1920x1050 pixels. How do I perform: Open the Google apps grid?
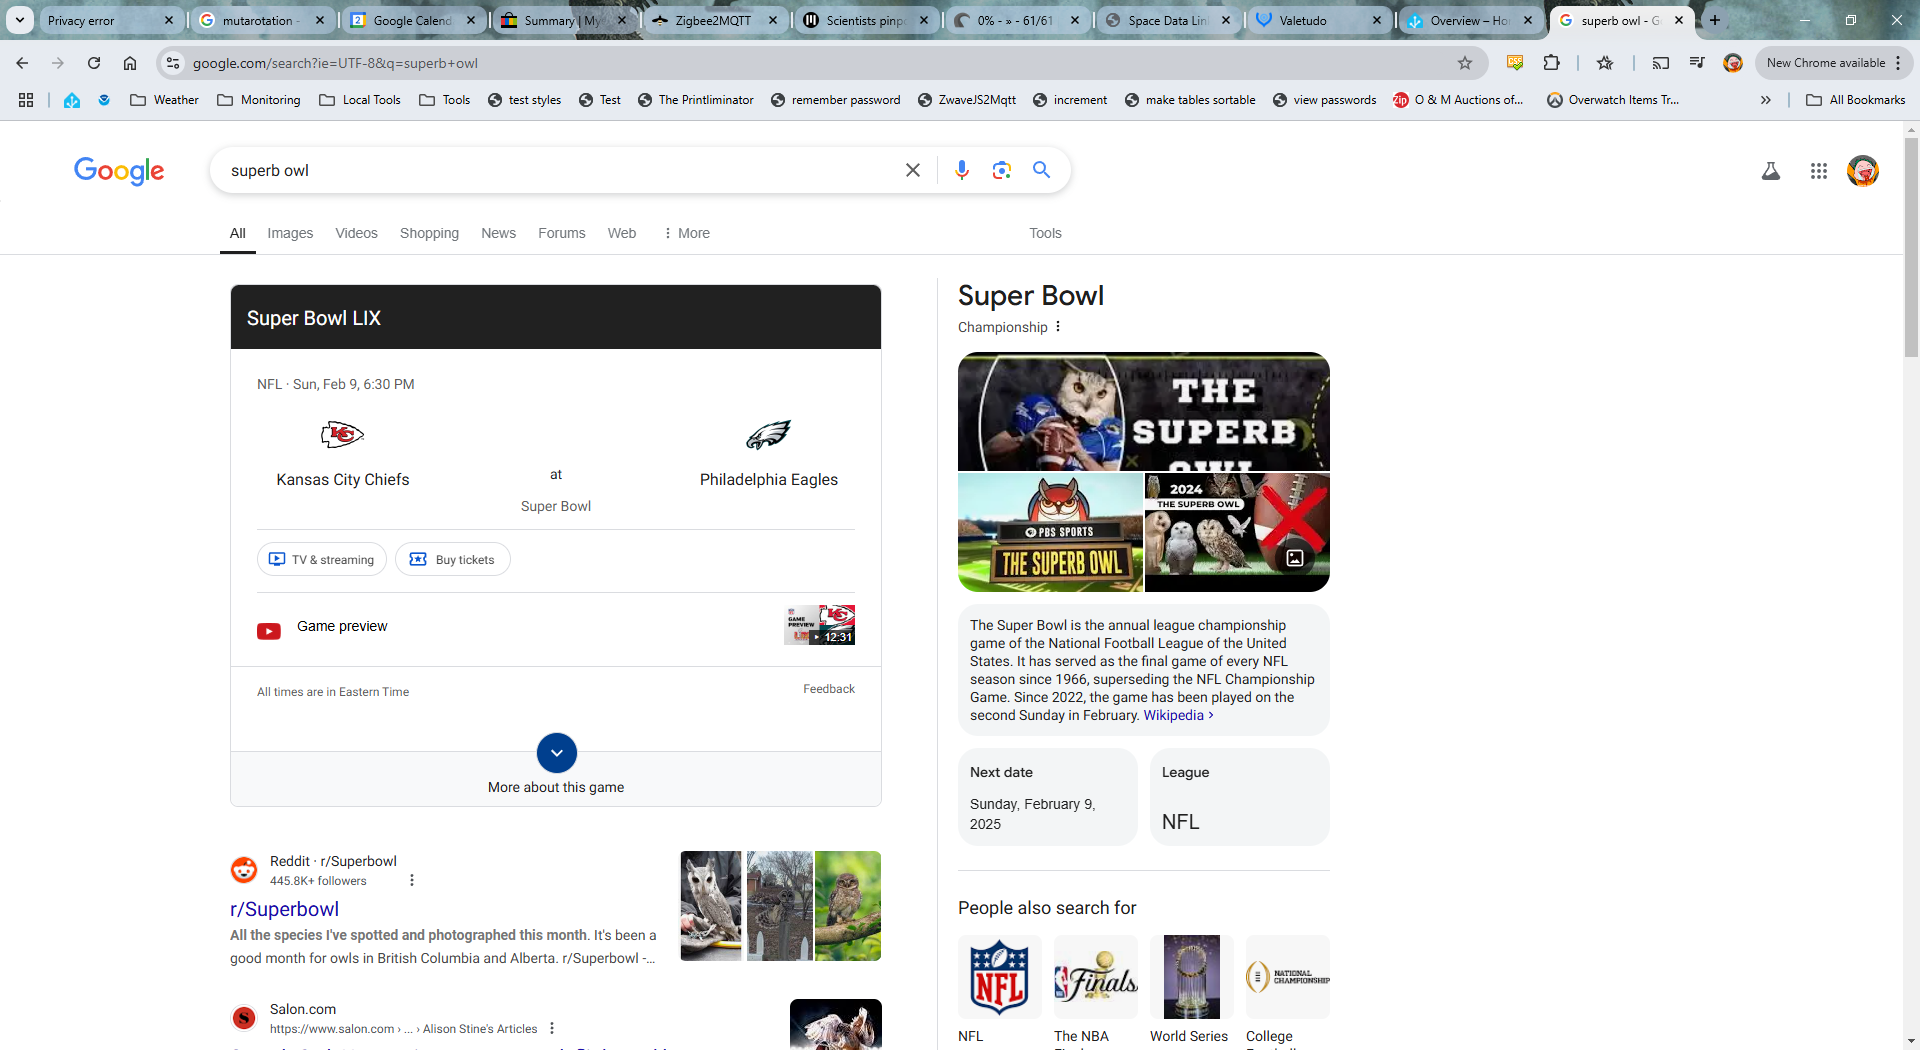[1818, 171]
